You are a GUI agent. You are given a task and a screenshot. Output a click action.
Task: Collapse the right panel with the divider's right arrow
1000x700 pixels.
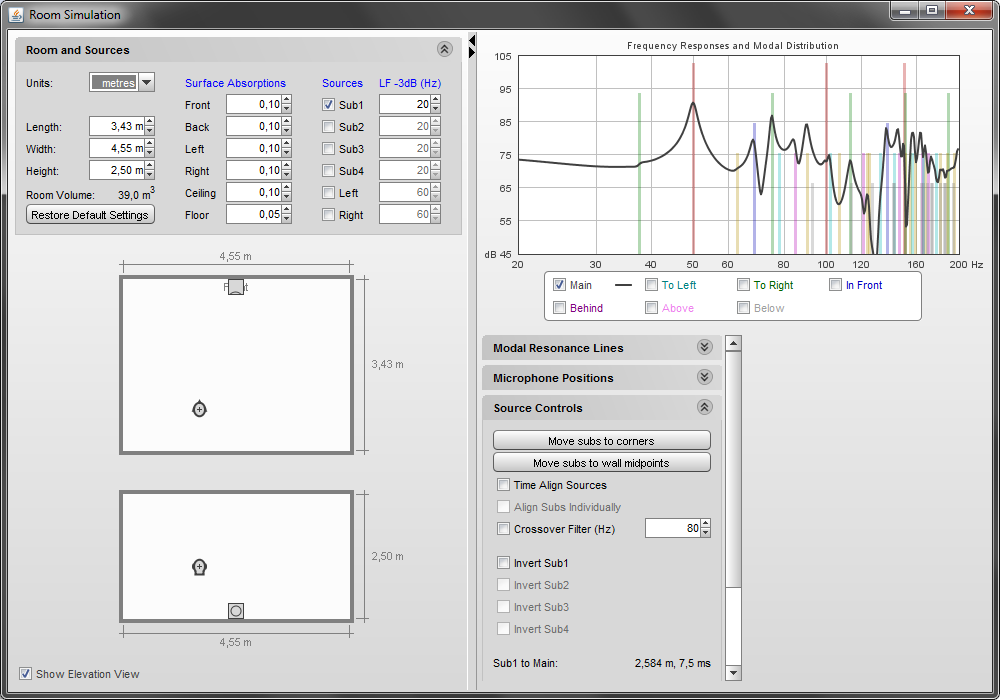click(472, 53)
